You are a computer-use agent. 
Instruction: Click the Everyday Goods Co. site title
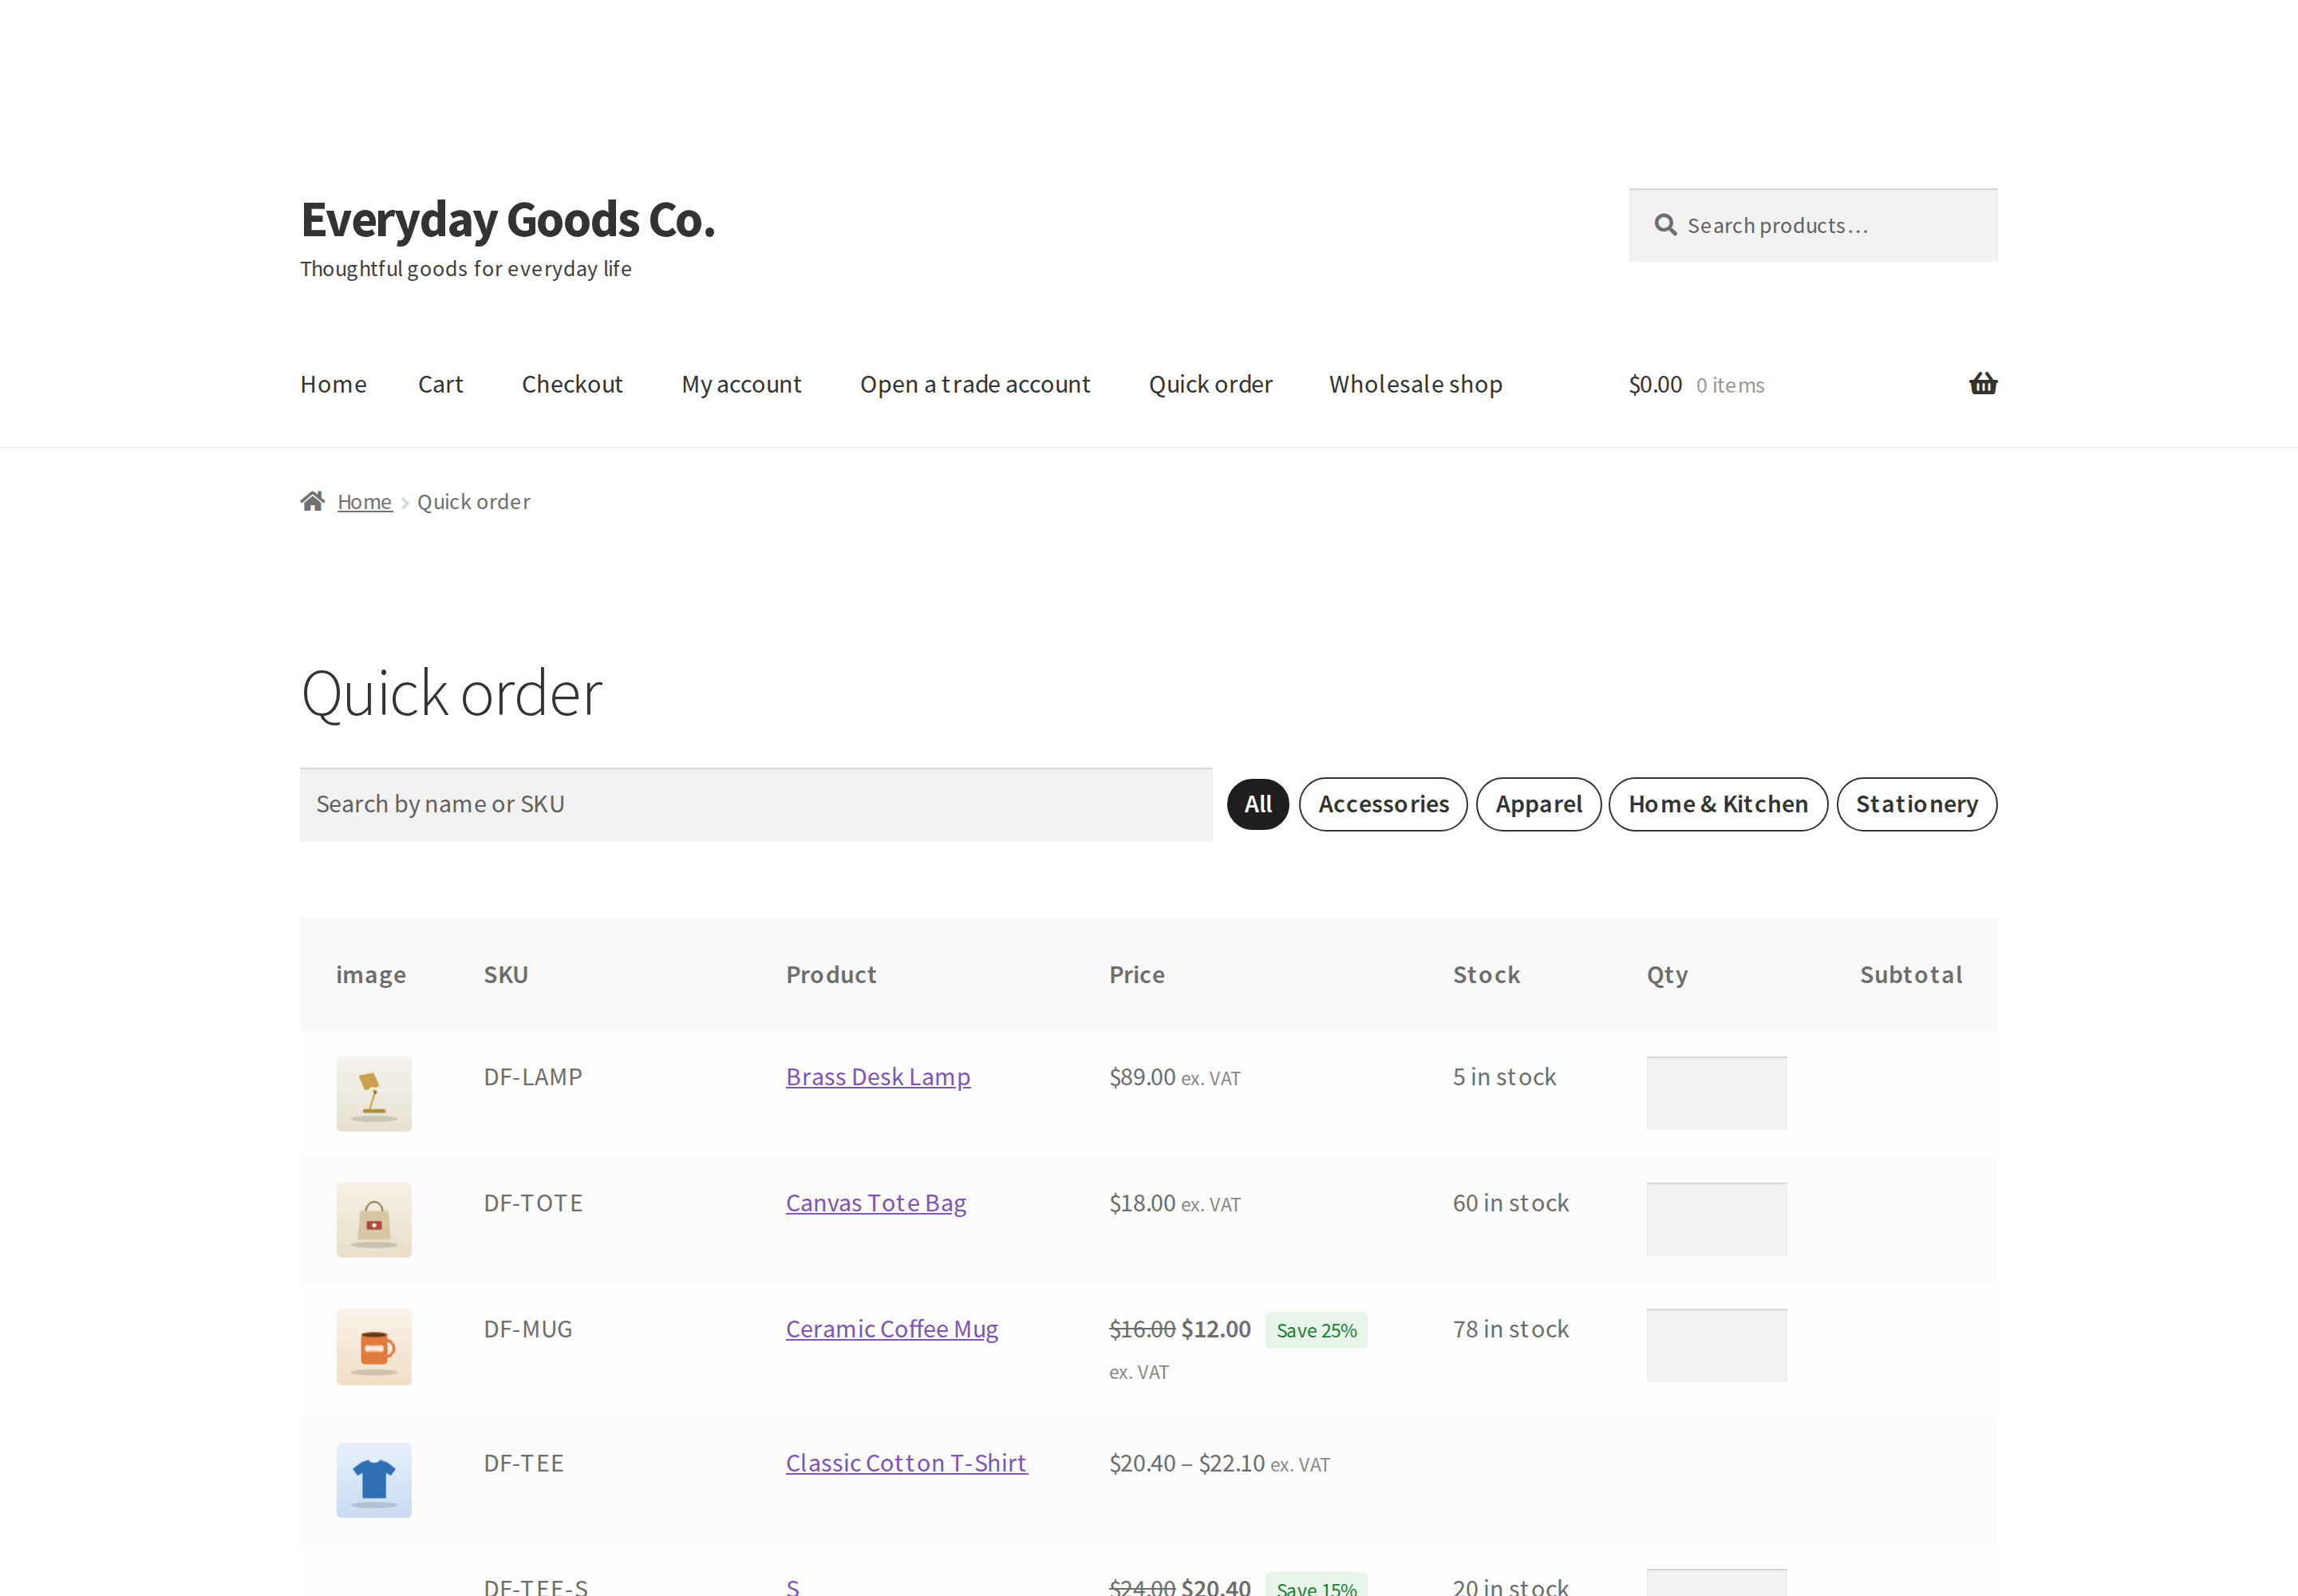(508, 220)
